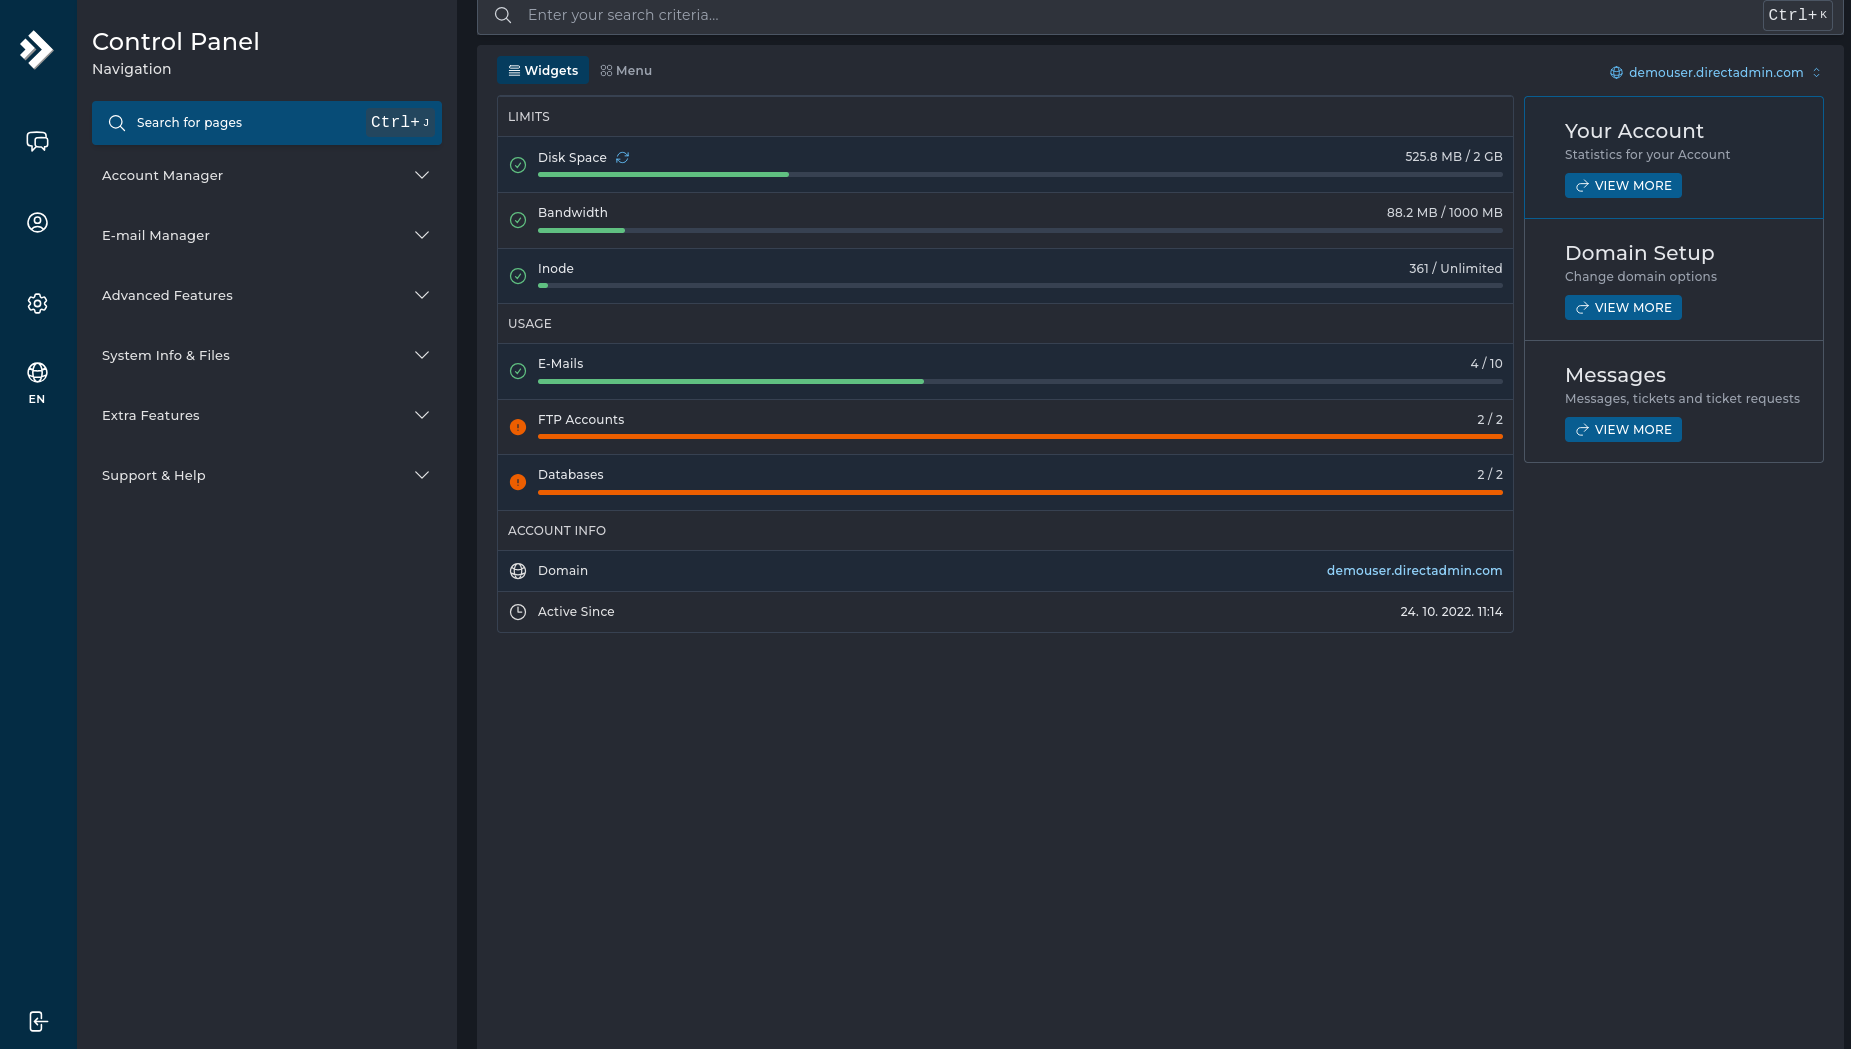This screenshot has width=1851, height=1049.
Task: Click the E-Mails label
Action: coord(560,363)
